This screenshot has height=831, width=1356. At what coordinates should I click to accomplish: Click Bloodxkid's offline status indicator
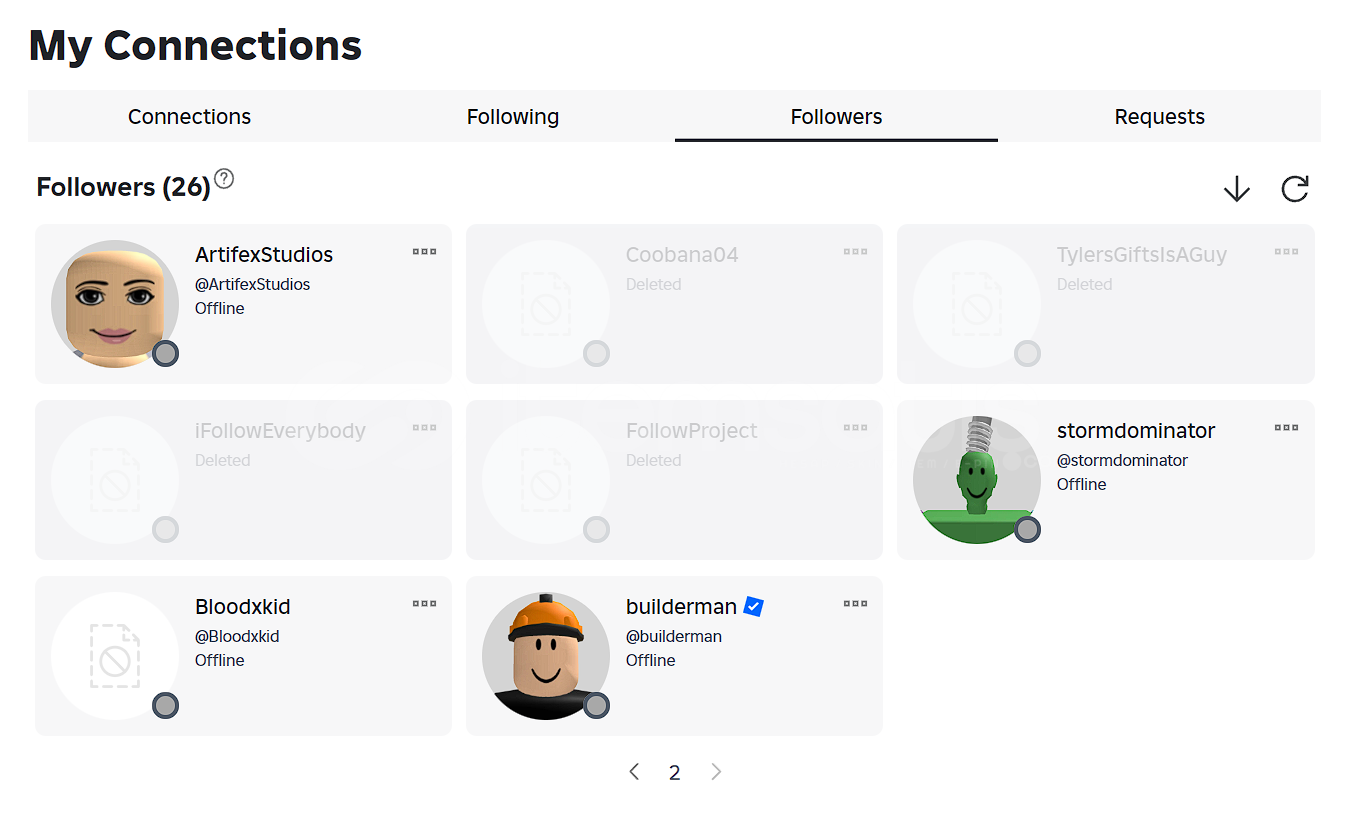click(166, 705)
